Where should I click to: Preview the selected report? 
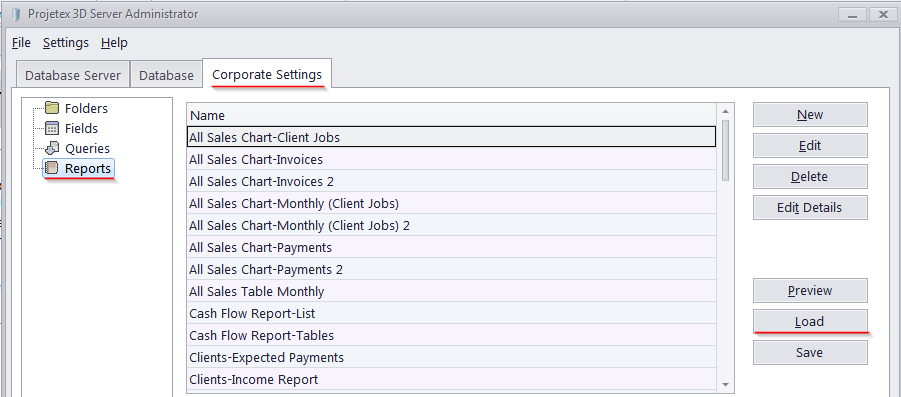(810, 291)
